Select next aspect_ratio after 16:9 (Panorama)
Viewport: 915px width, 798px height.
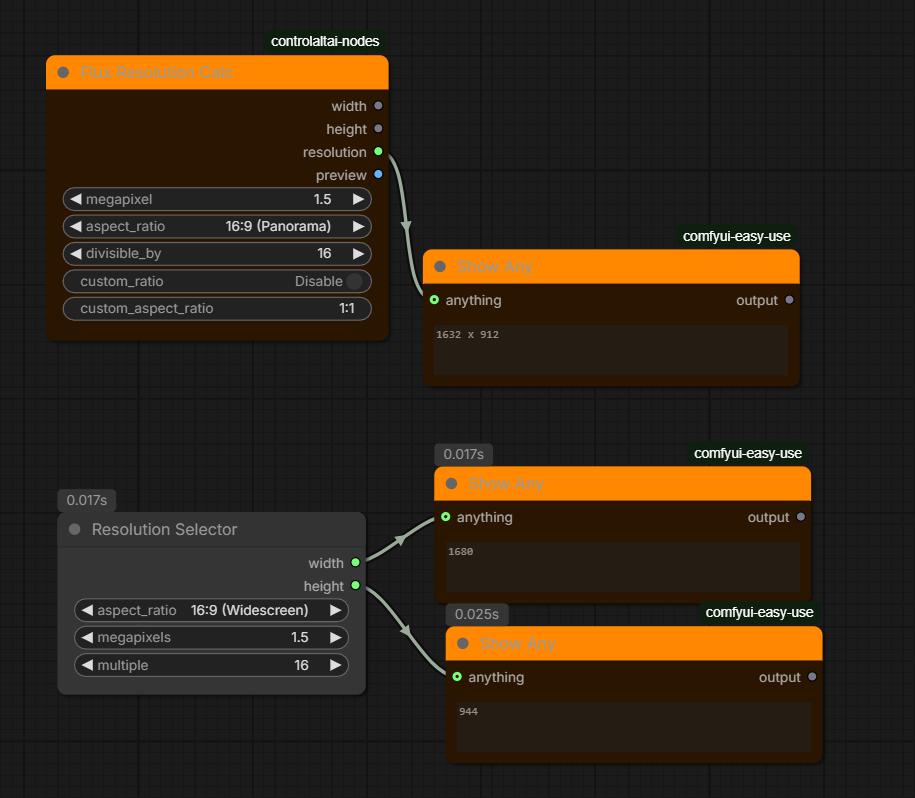tap(358, 226)
